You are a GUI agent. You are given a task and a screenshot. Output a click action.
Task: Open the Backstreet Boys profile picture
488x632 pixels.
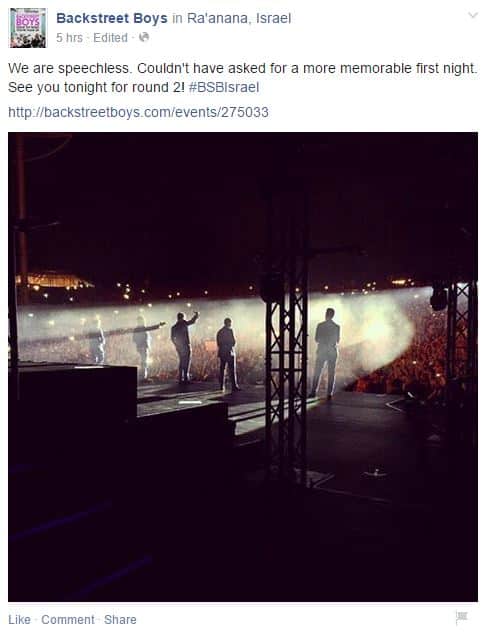(28, 28)
